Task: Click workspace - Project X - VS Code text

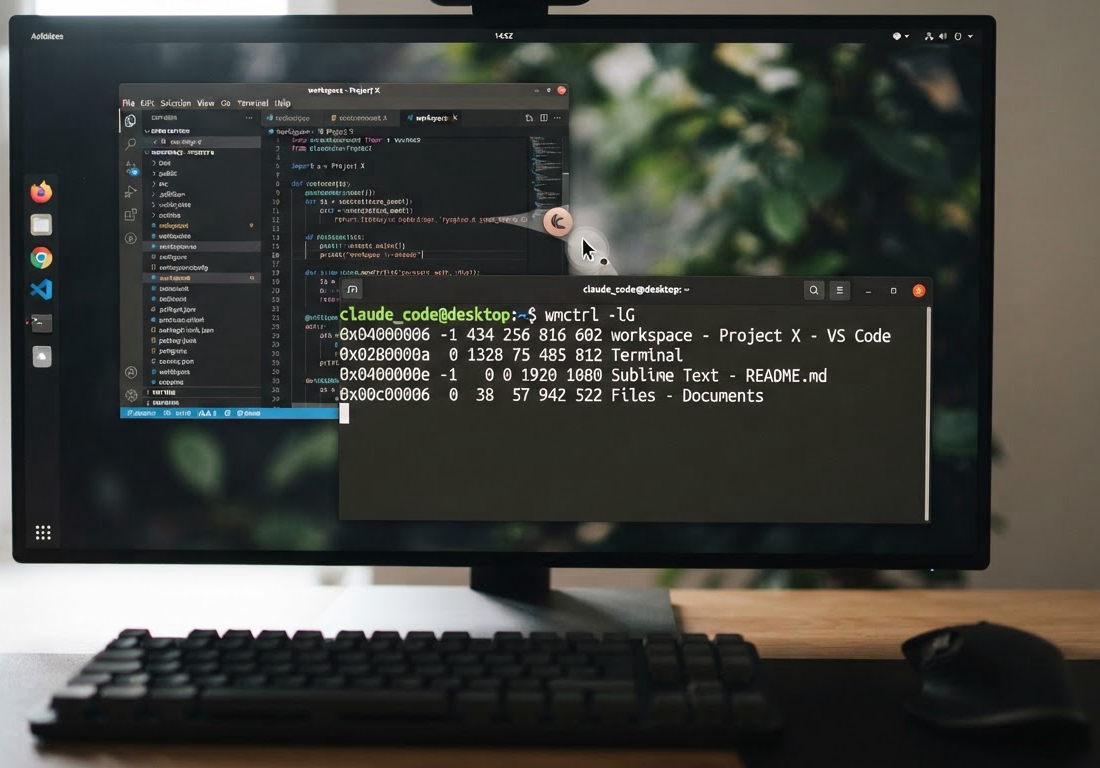Action: pos(751,335)
